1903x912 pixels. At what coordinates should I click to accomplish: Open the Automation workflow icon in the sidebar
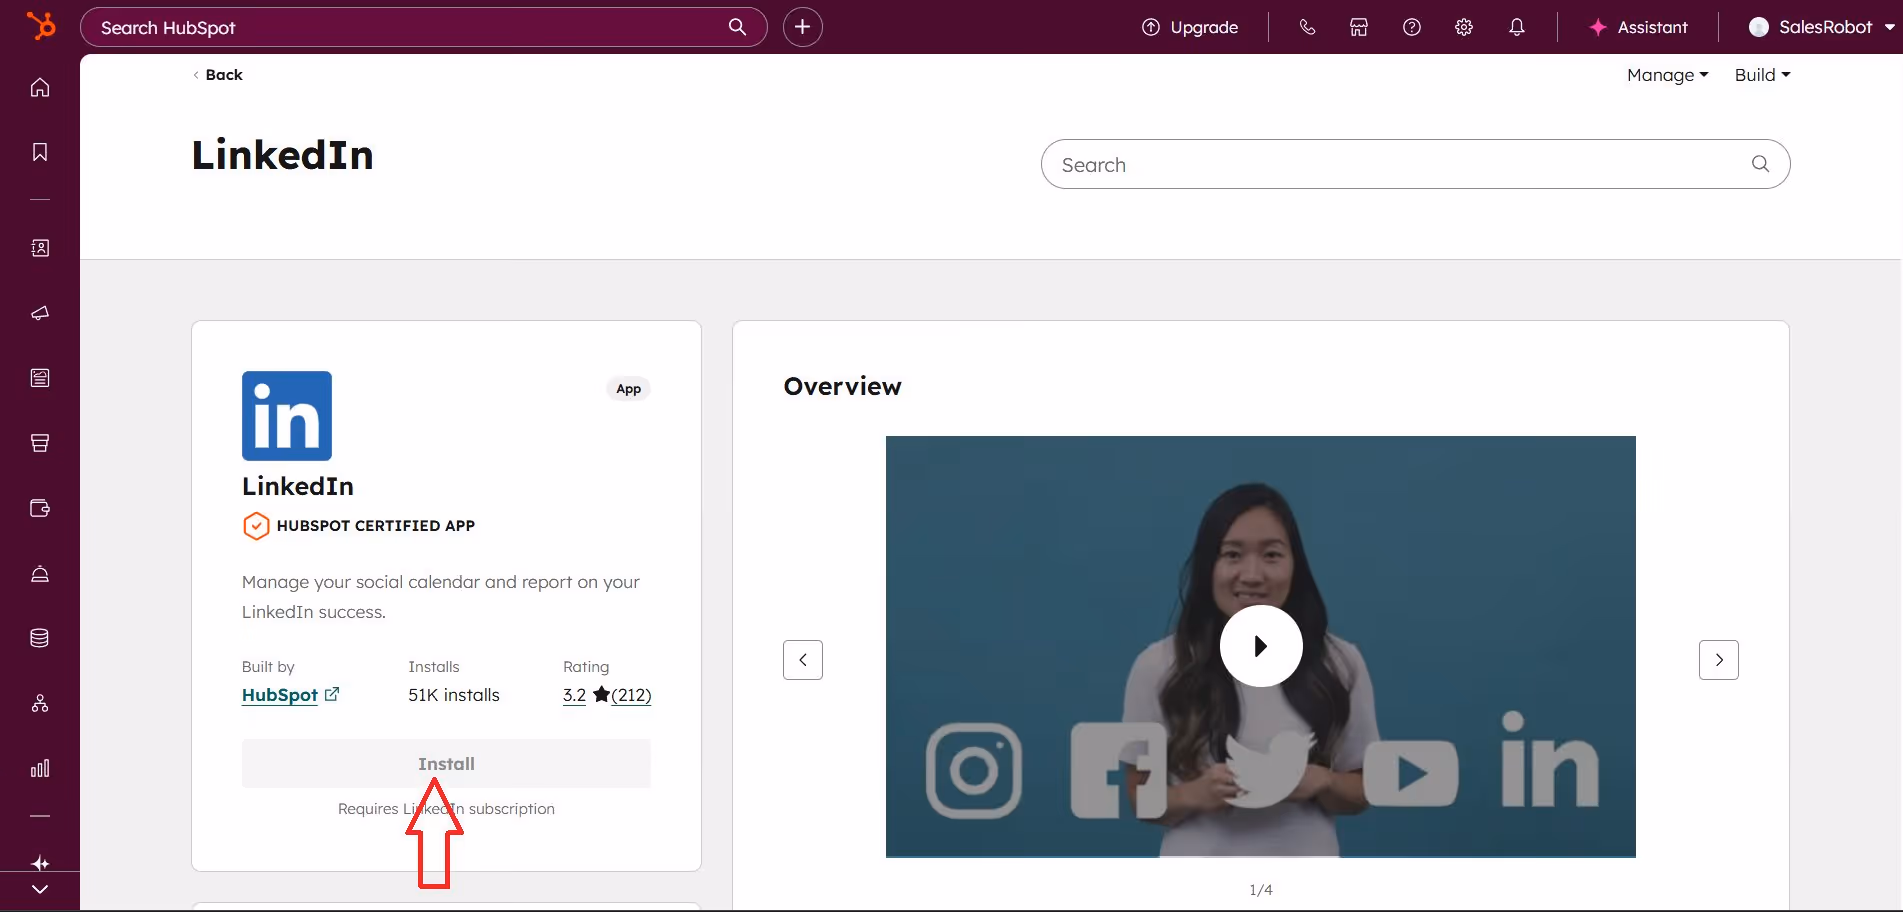(40, 703)
